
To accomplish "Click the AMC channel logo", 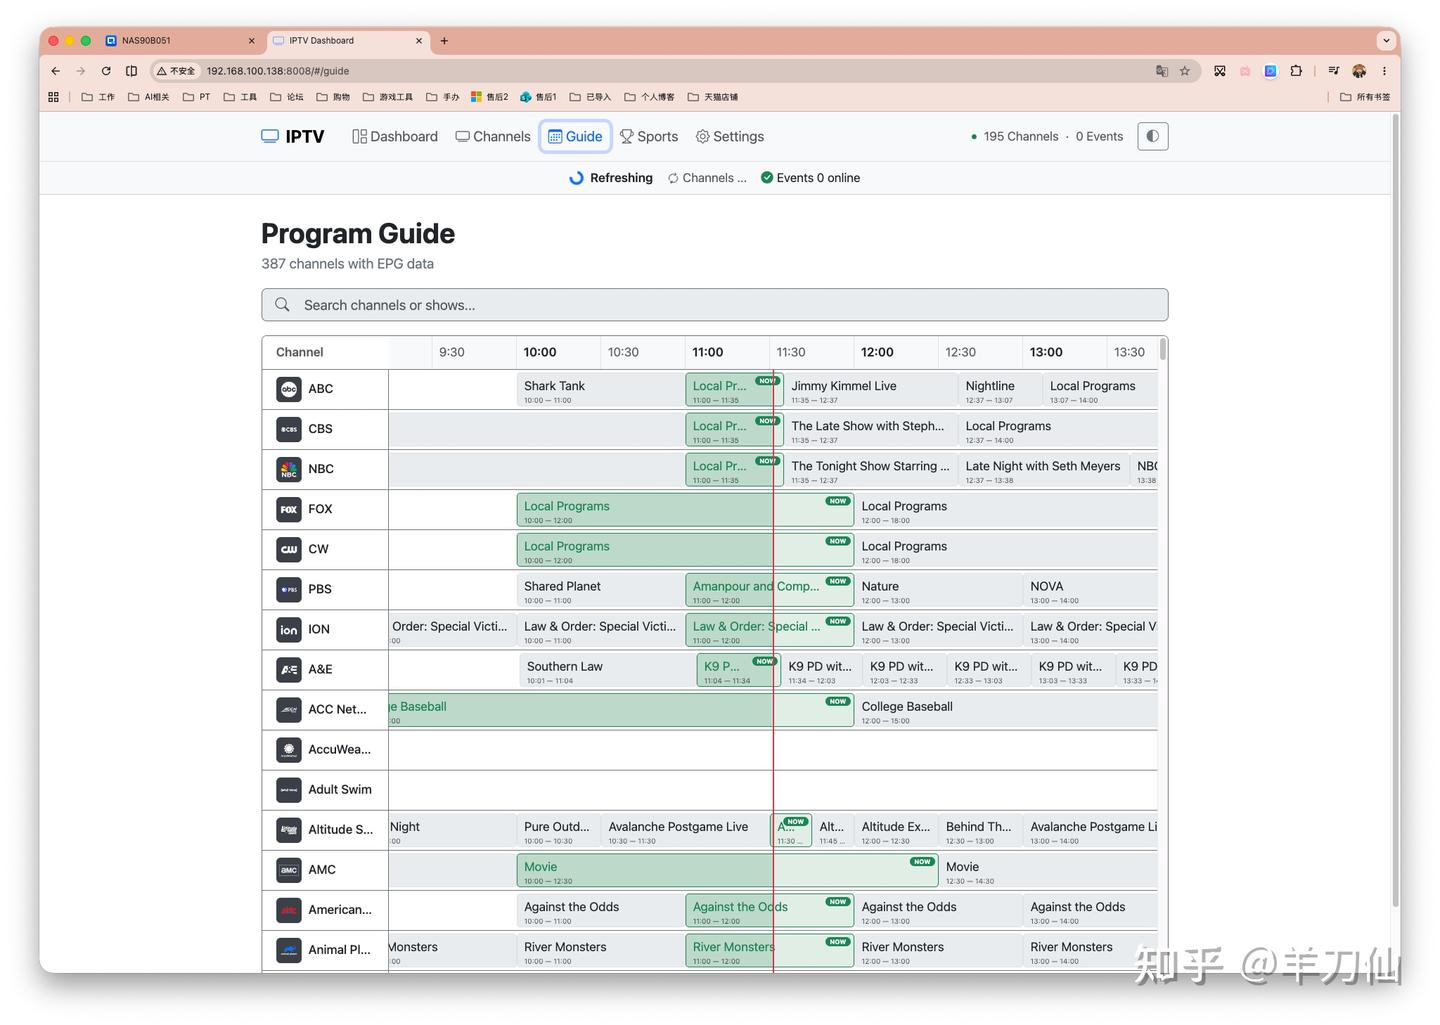I will (289, 869).
